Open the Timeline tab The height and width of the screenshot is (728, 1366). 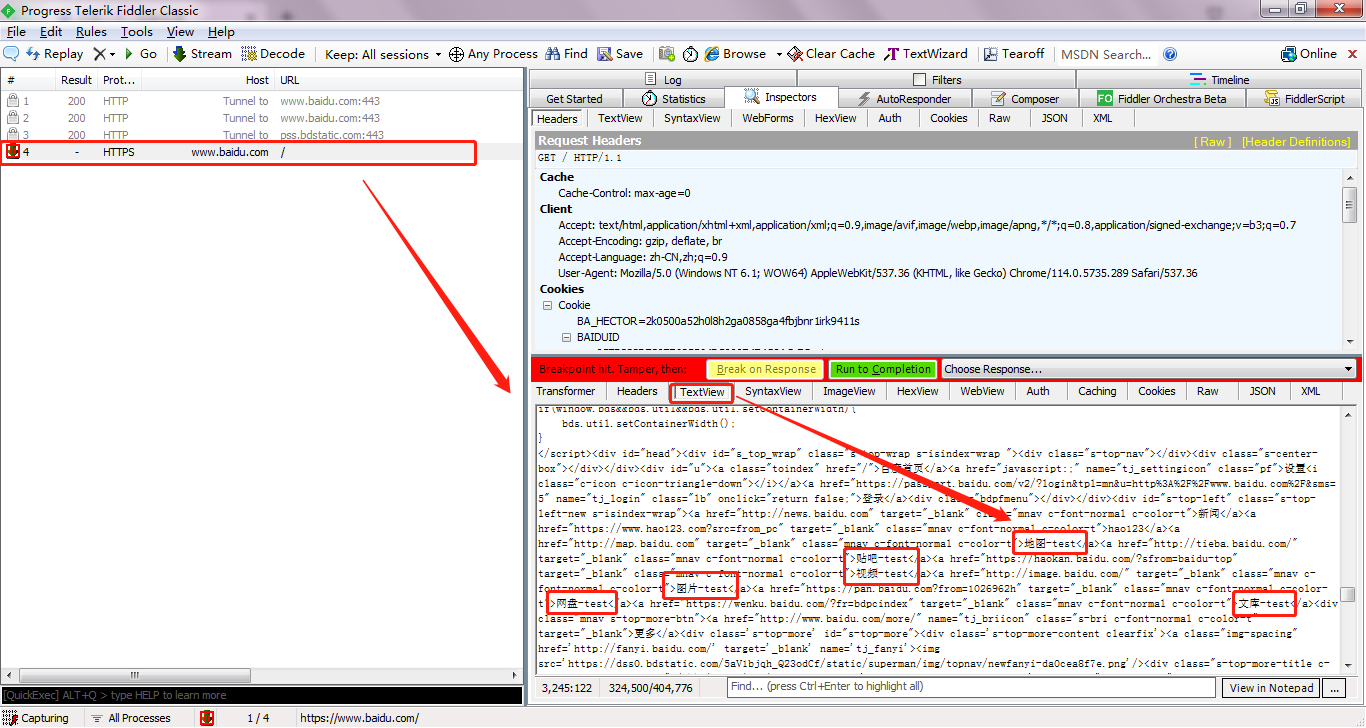point(1220,80)
